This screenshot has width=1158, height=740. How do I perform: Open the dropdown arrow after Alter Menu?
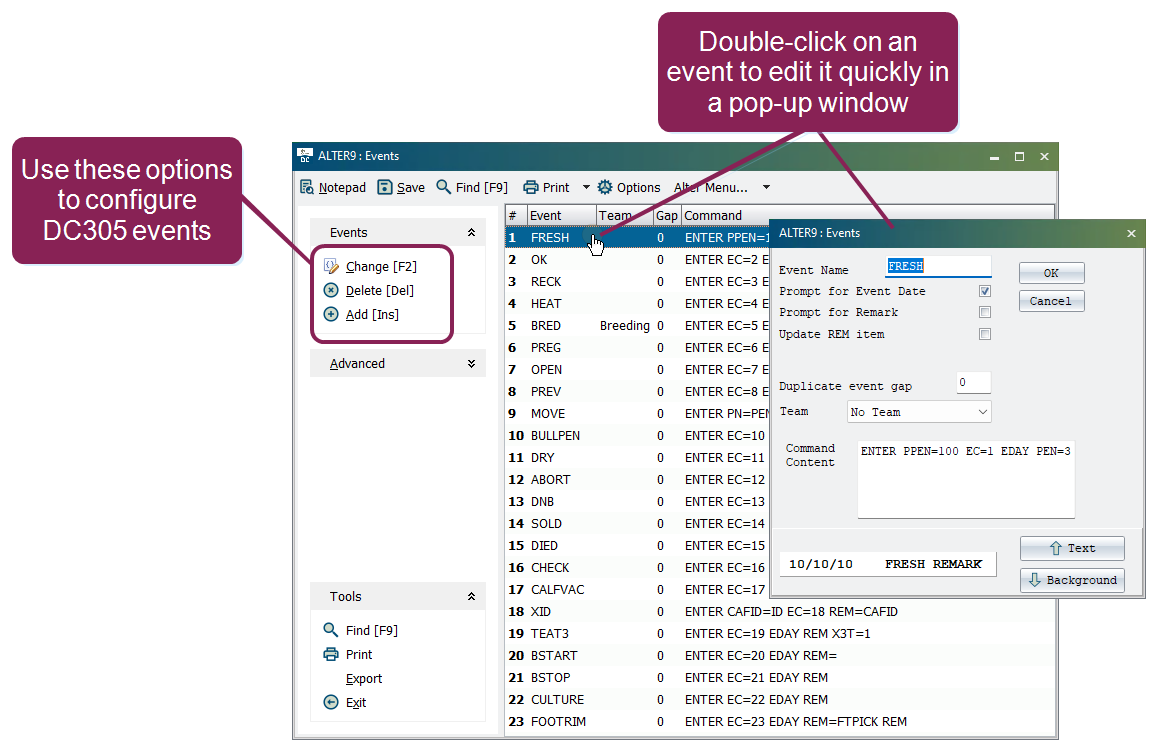[x=767, y=188]
